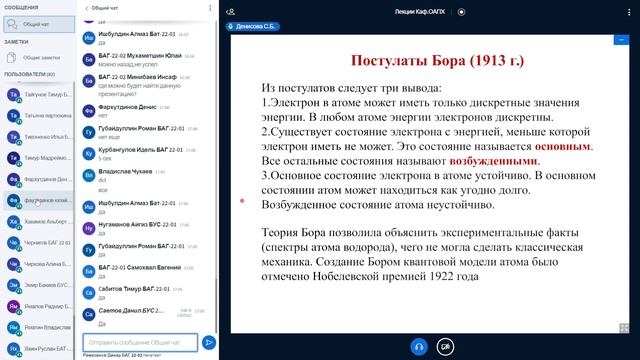Click the avatar of Сабитов Тимур in the chat
The height and width of the screenshot is (360, 640).
click(89, 293)
